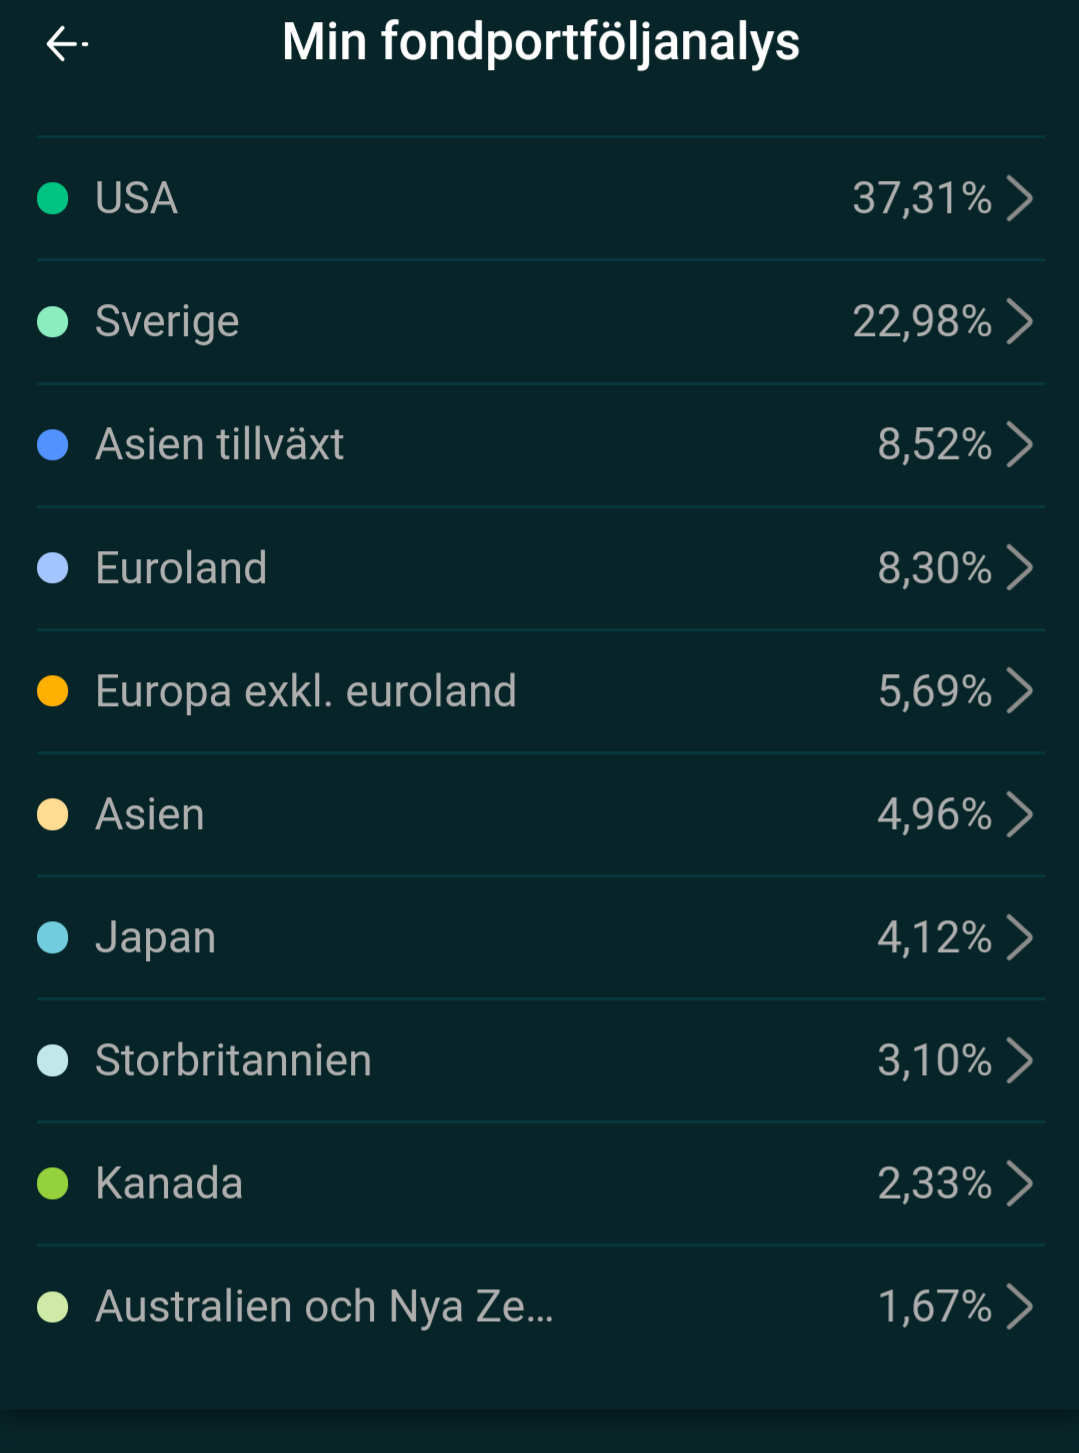Click the Storbritannien chevron arrow
The image size is (1079, 1453).
pyautogui.click(x=1019, y=1060)
